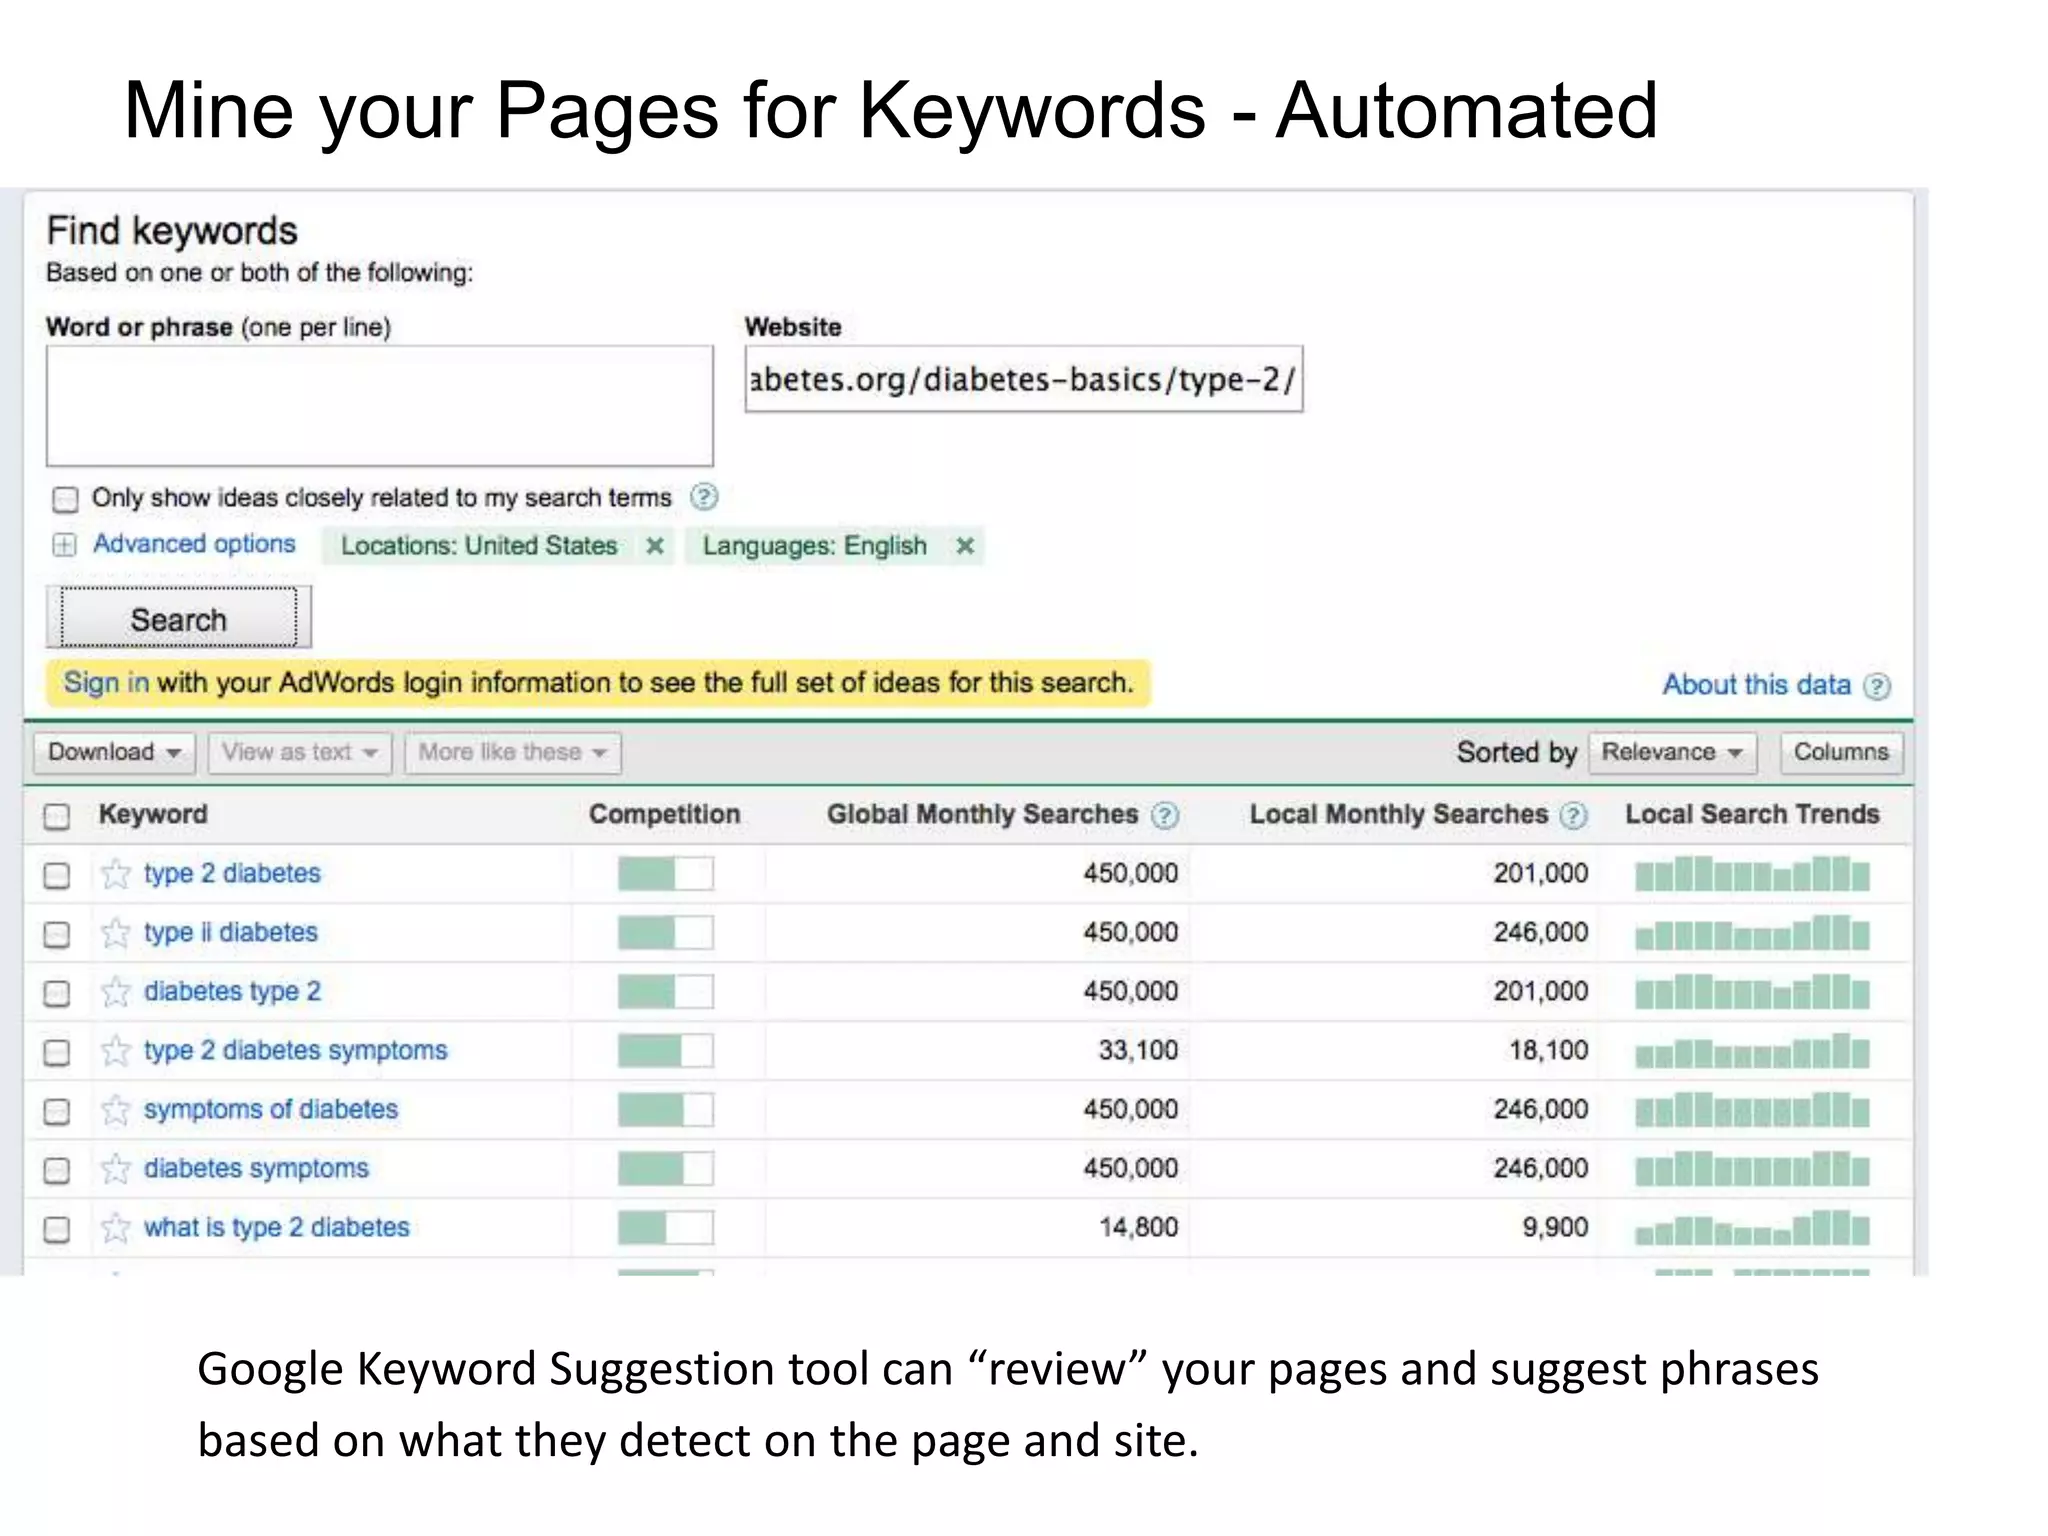
Task: Check the 'type 2 diabetes symptoms' row checkbox
Action: click(57, 1052)
